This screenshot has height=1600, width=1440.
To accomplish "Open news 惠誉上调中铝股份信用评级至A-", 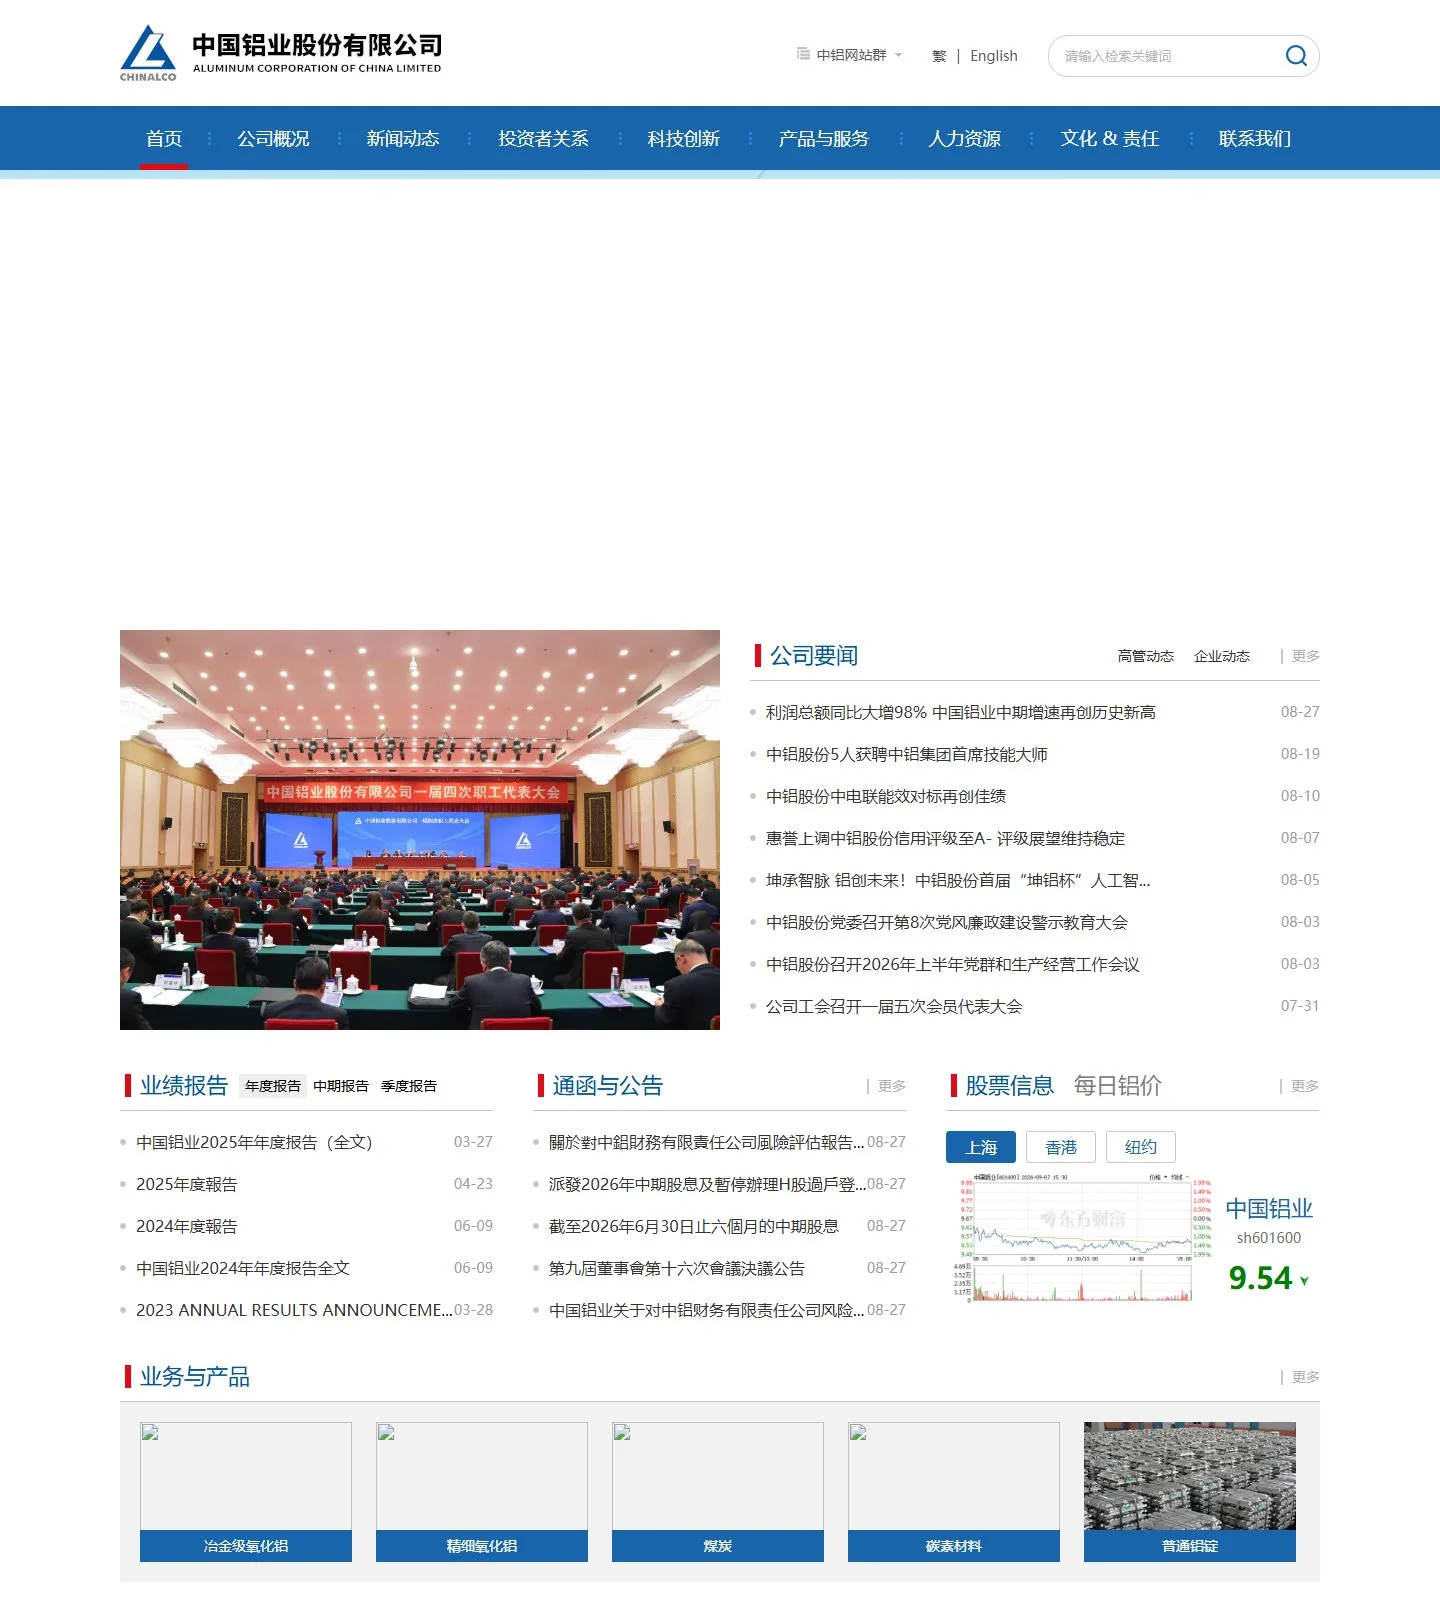I will click(x=945, y=838).
